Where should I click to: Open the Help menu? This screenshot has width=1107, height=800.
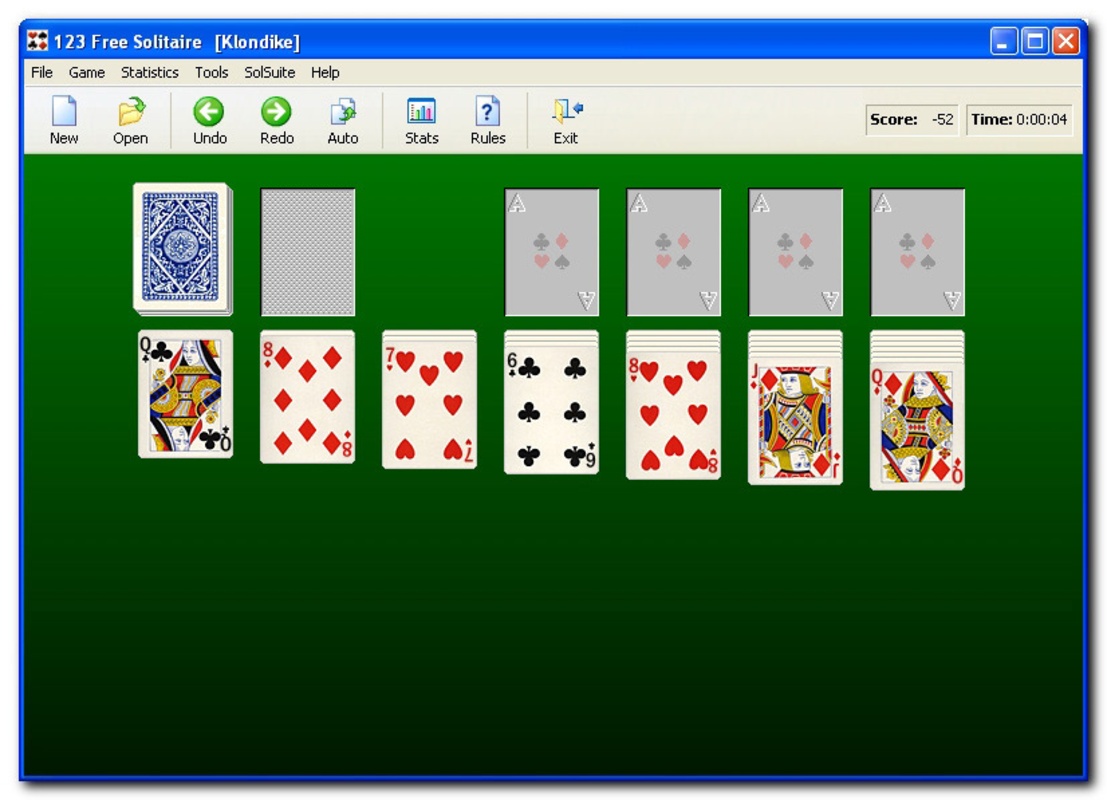click(325, 72)
